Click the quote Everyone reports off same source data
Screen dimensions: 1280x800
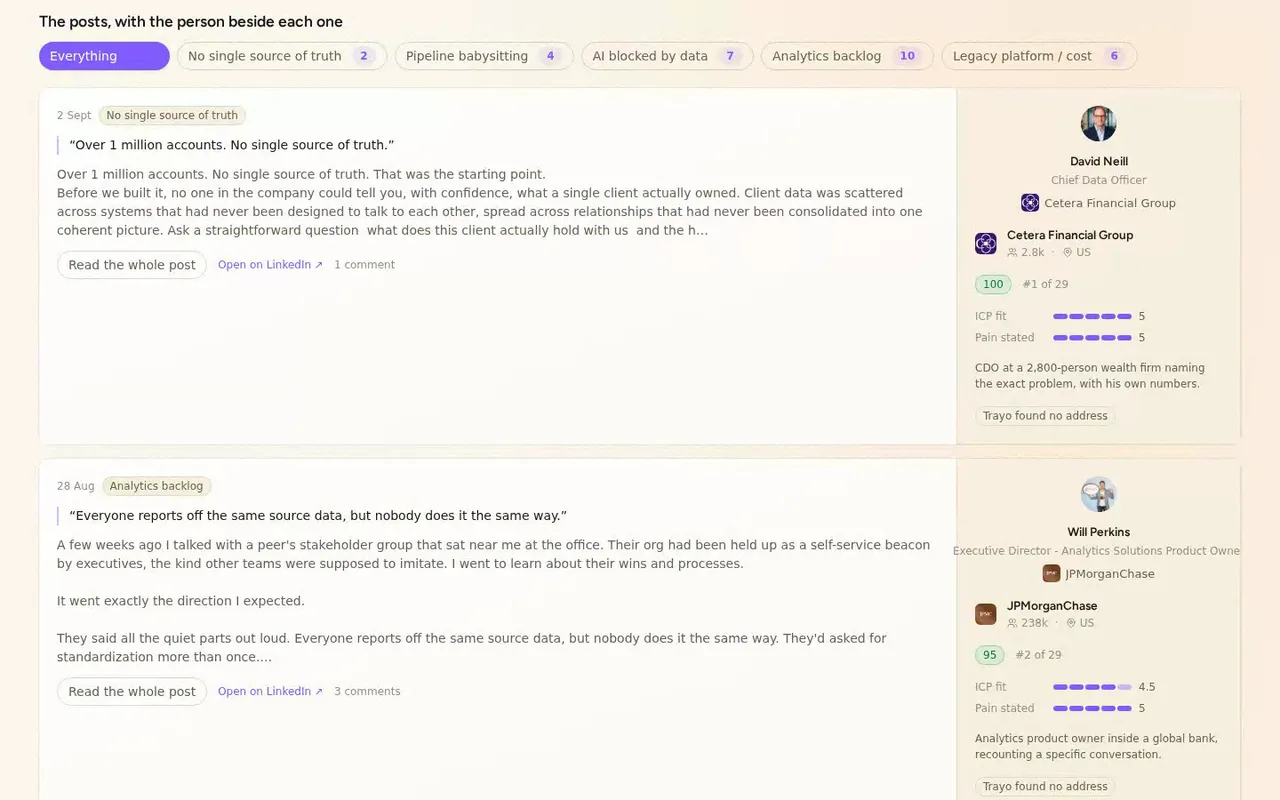(x=318, y=516)
